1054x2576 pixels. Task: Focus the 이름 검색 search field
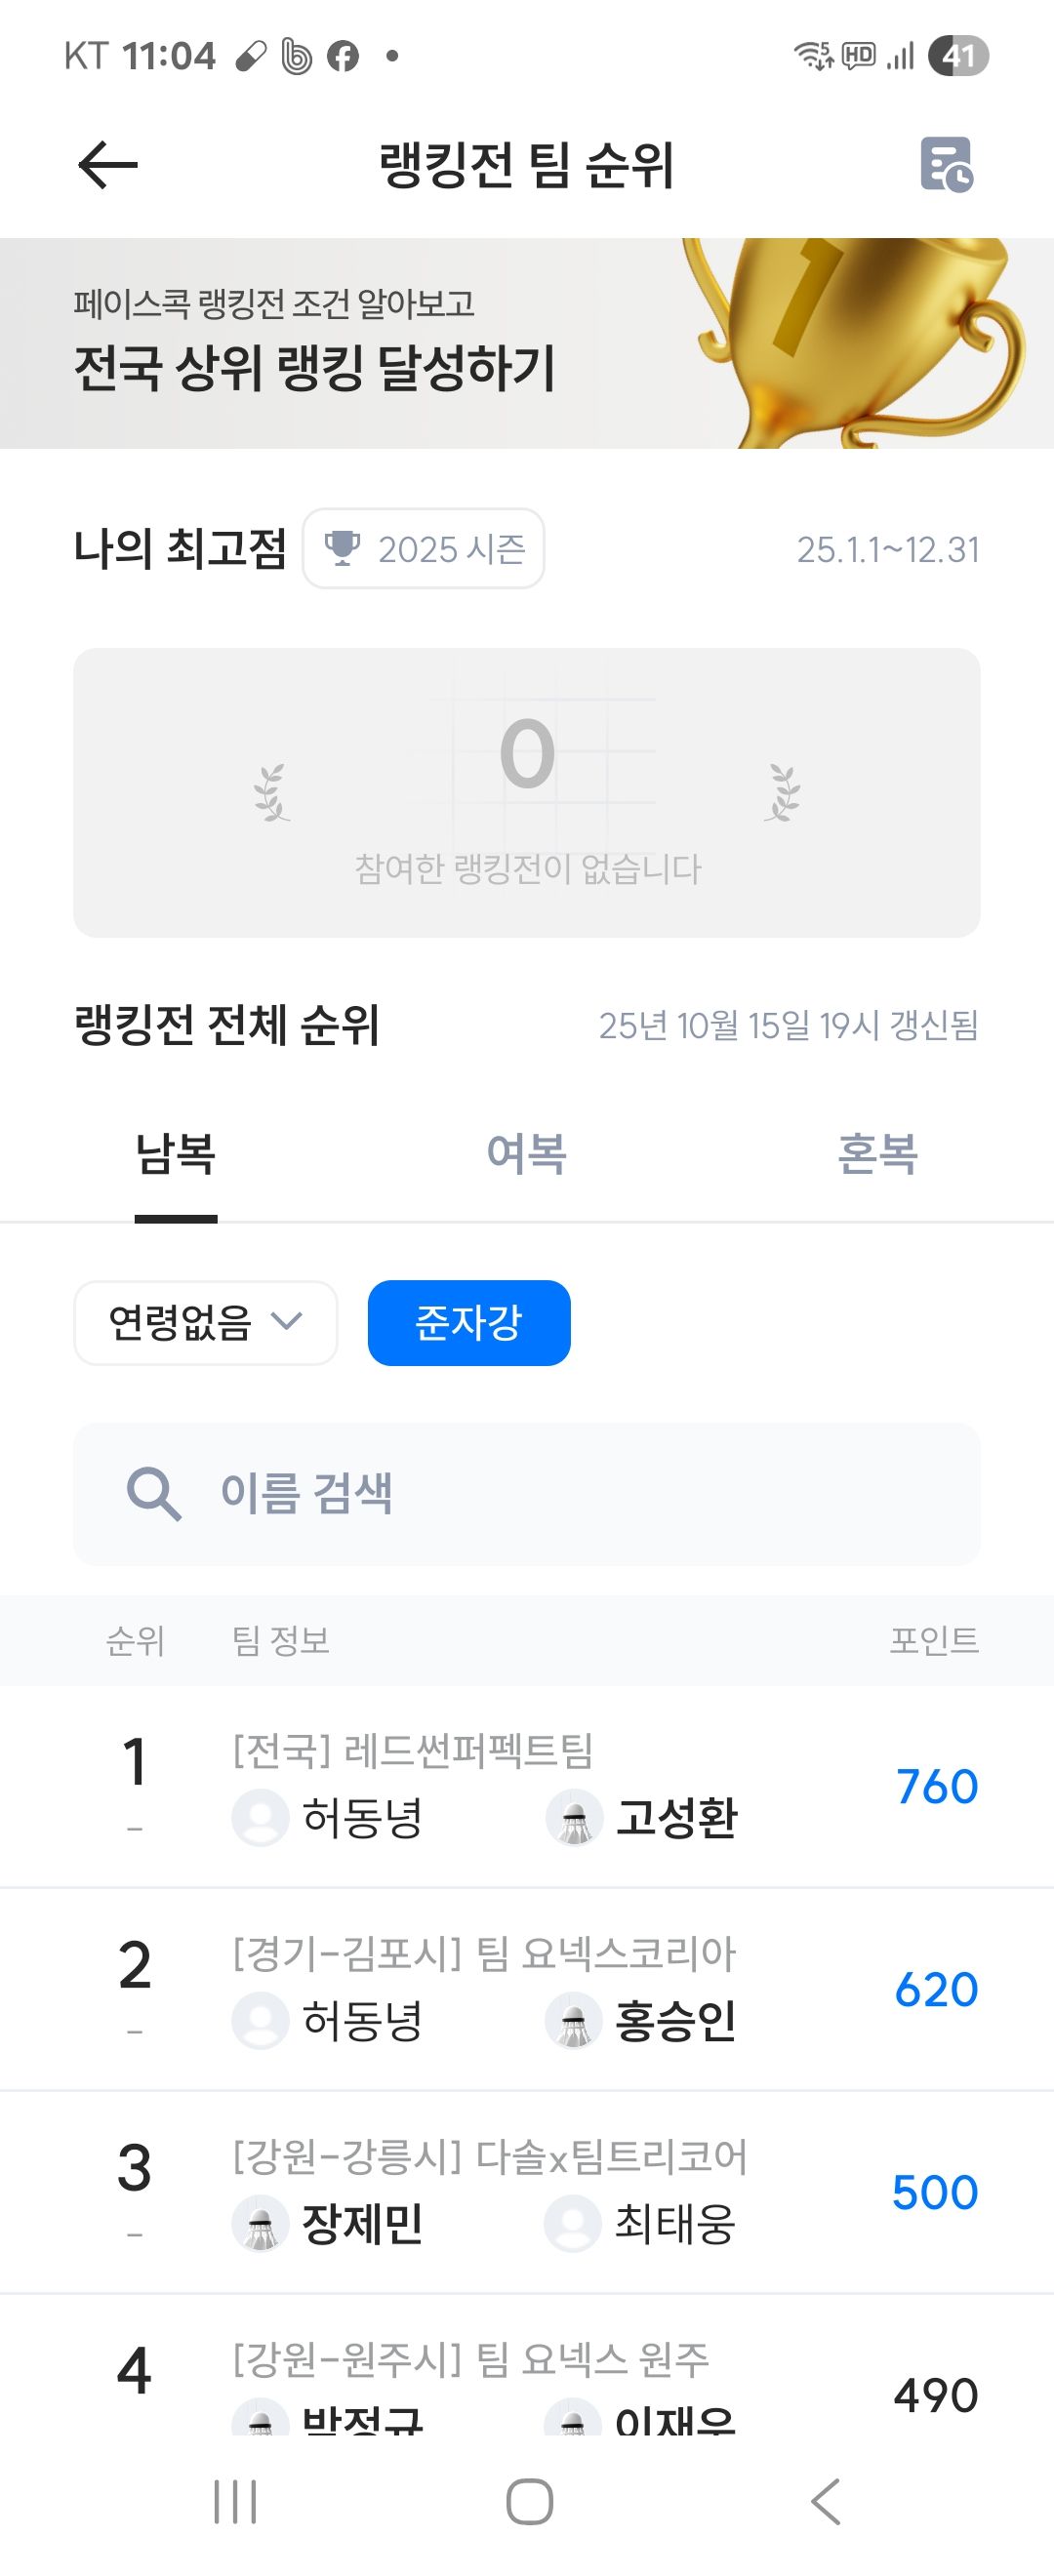[x=560, y=1494]
